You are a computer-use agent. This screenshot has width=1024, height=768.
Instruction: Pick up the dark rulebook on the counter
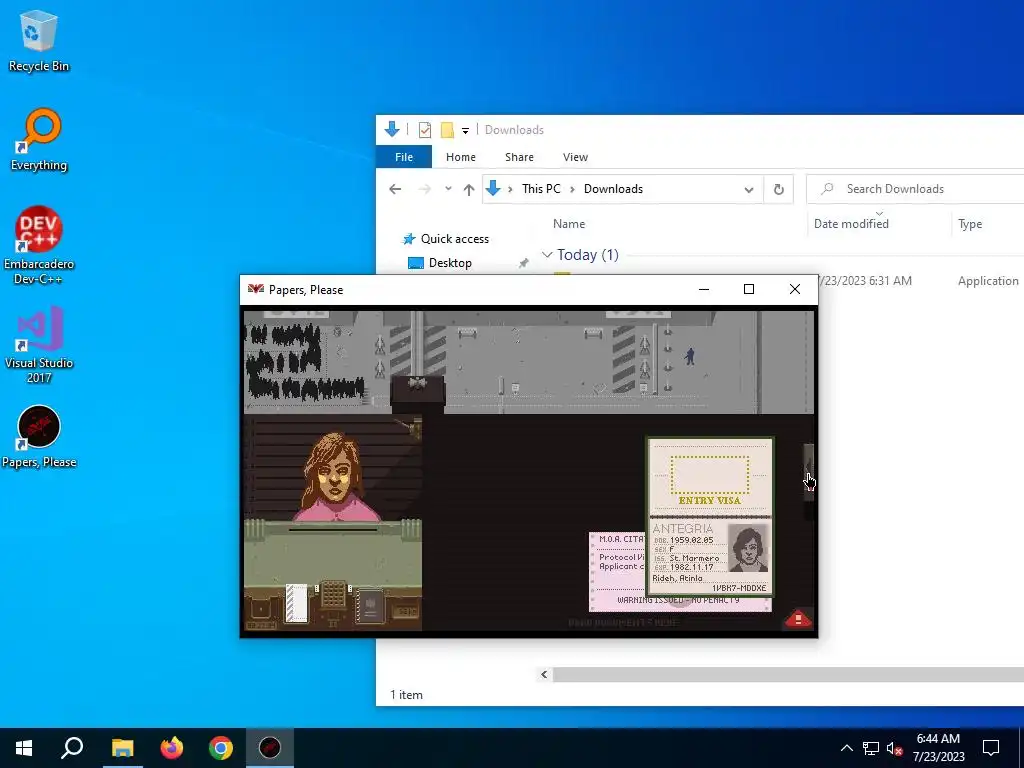[370, 605]
